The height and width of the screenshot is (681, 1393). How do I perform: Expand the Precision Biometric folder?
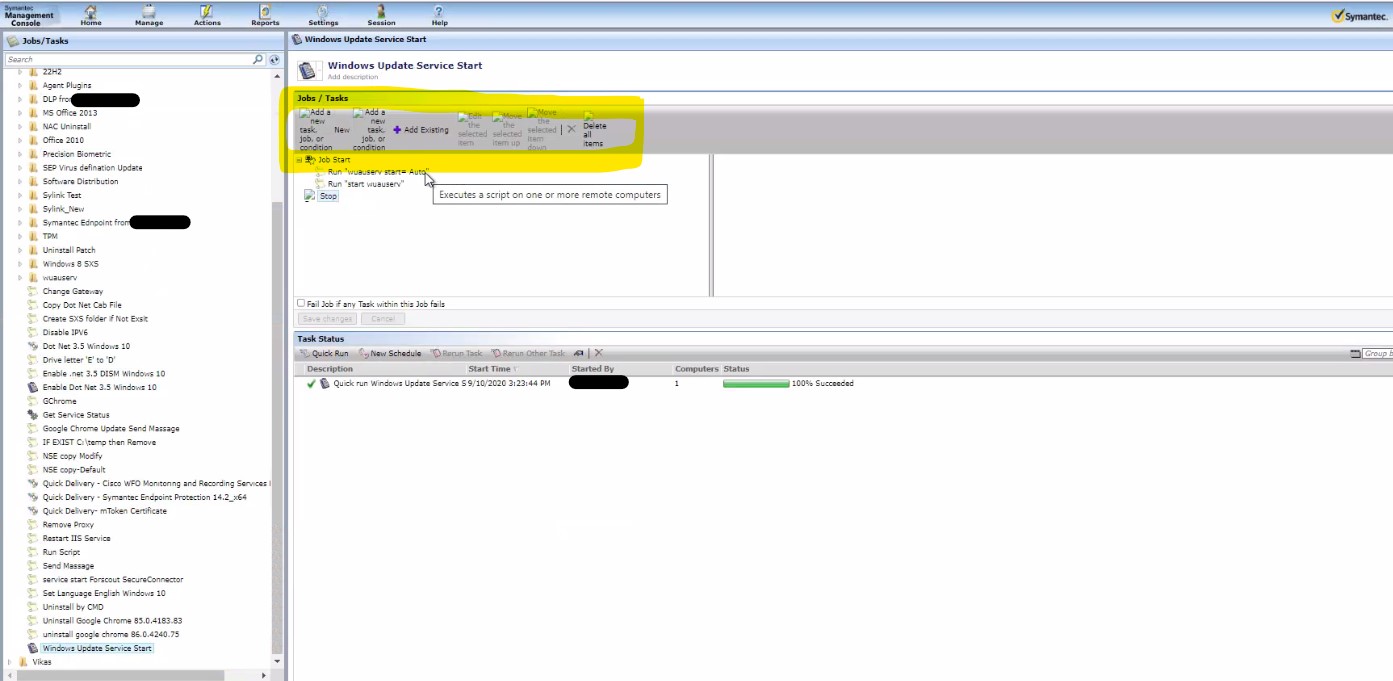click(x=20, y=154)
